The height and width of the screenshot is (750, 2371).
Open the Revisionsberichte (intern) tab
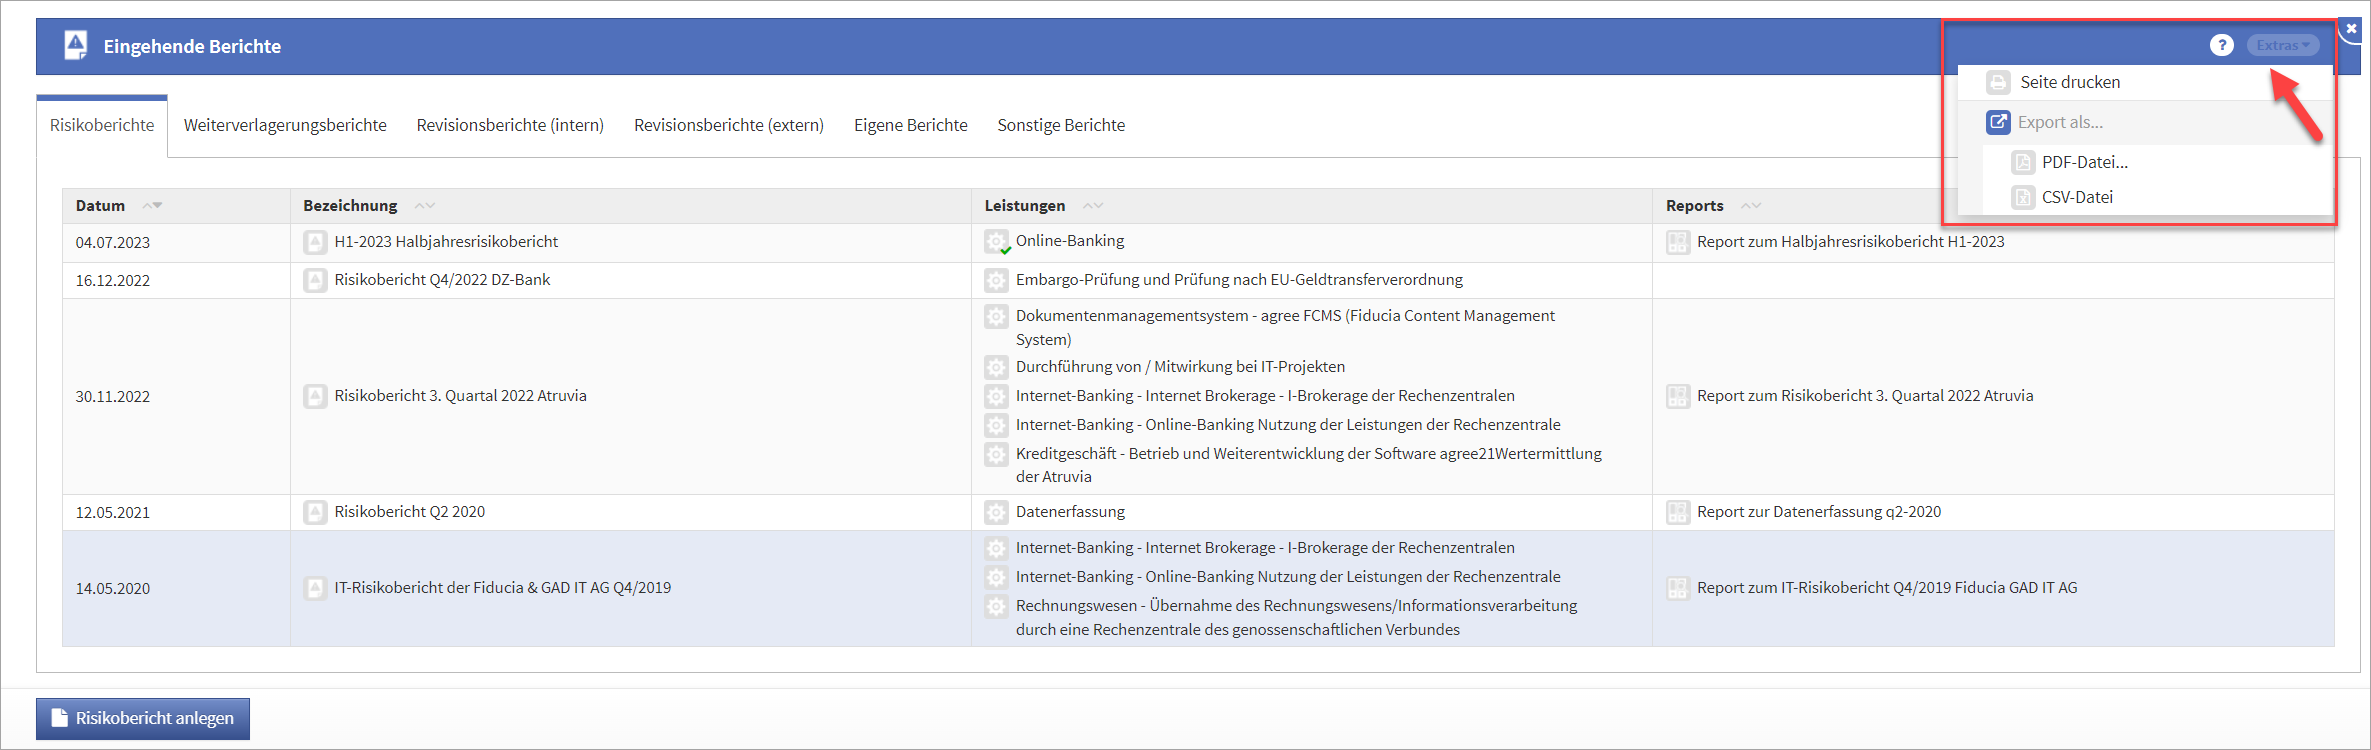tap(510, 125)
